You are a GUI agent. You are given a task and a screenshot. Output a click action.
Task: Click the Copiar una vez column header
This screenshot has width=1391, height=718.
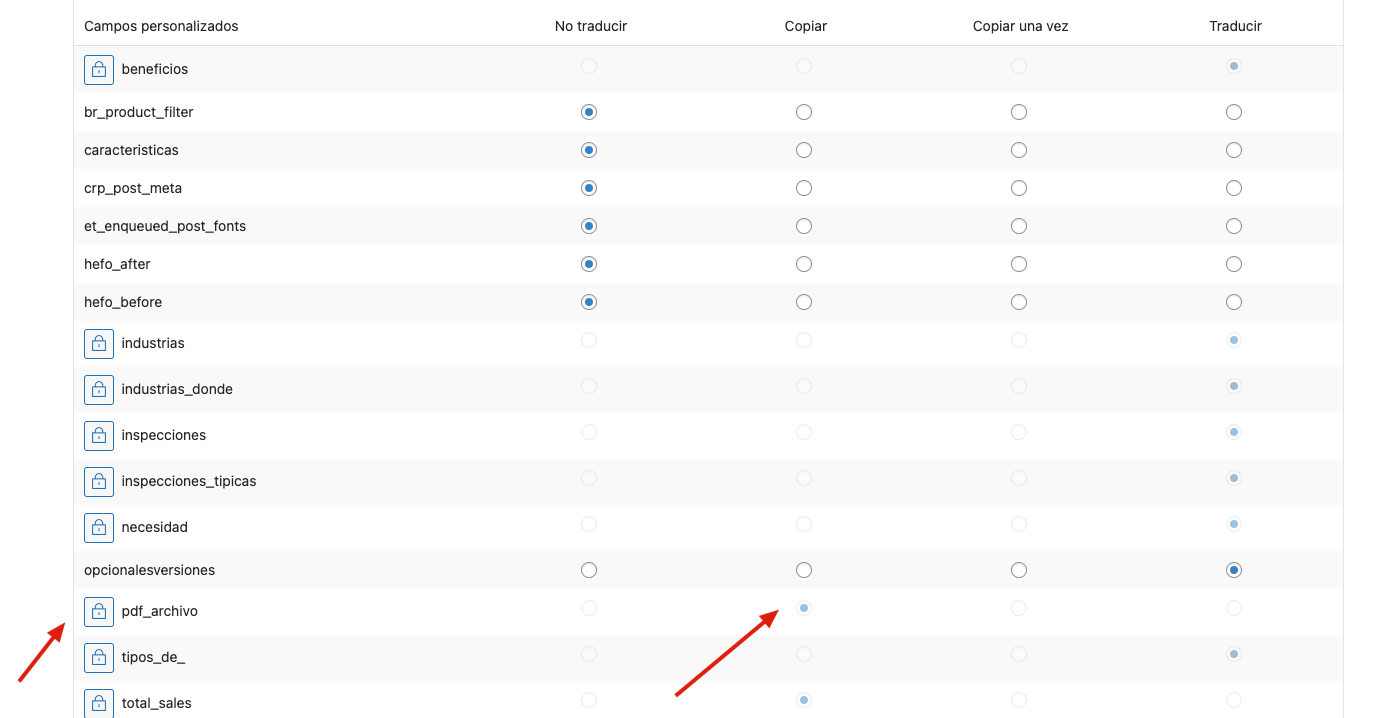point(1020,26)
